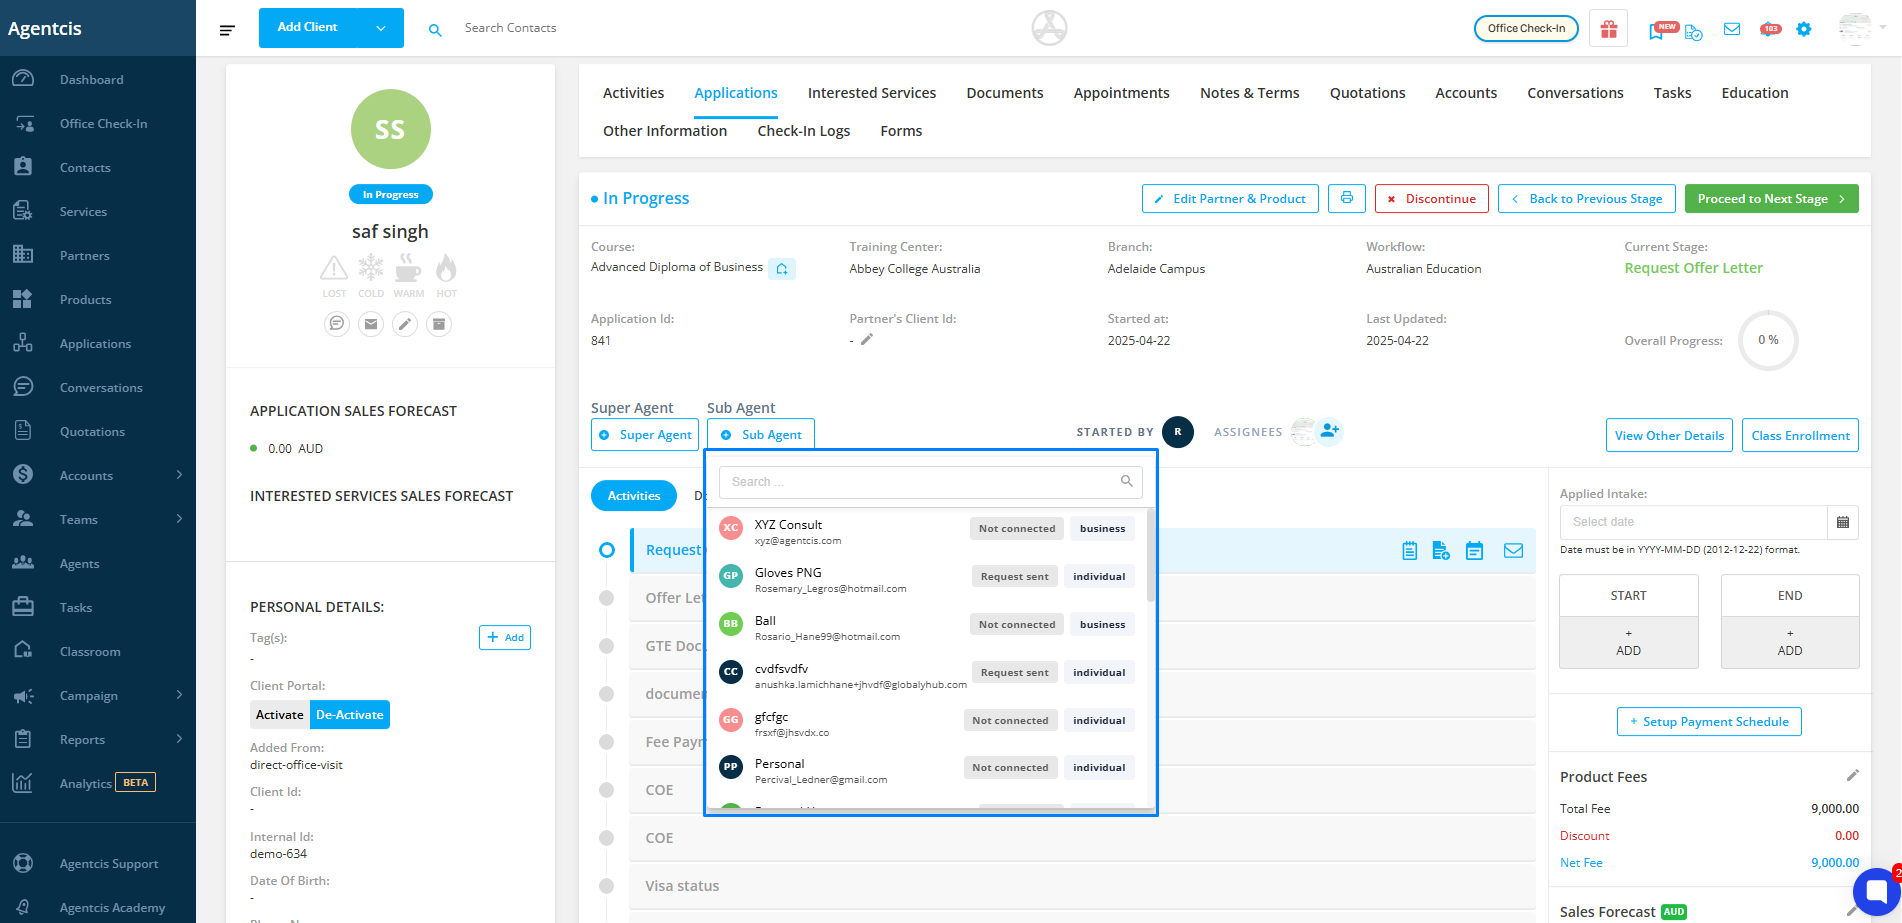Switch to the Education tab
Viewport: 1902px width, 923px height.
(x=1755, y=93)
